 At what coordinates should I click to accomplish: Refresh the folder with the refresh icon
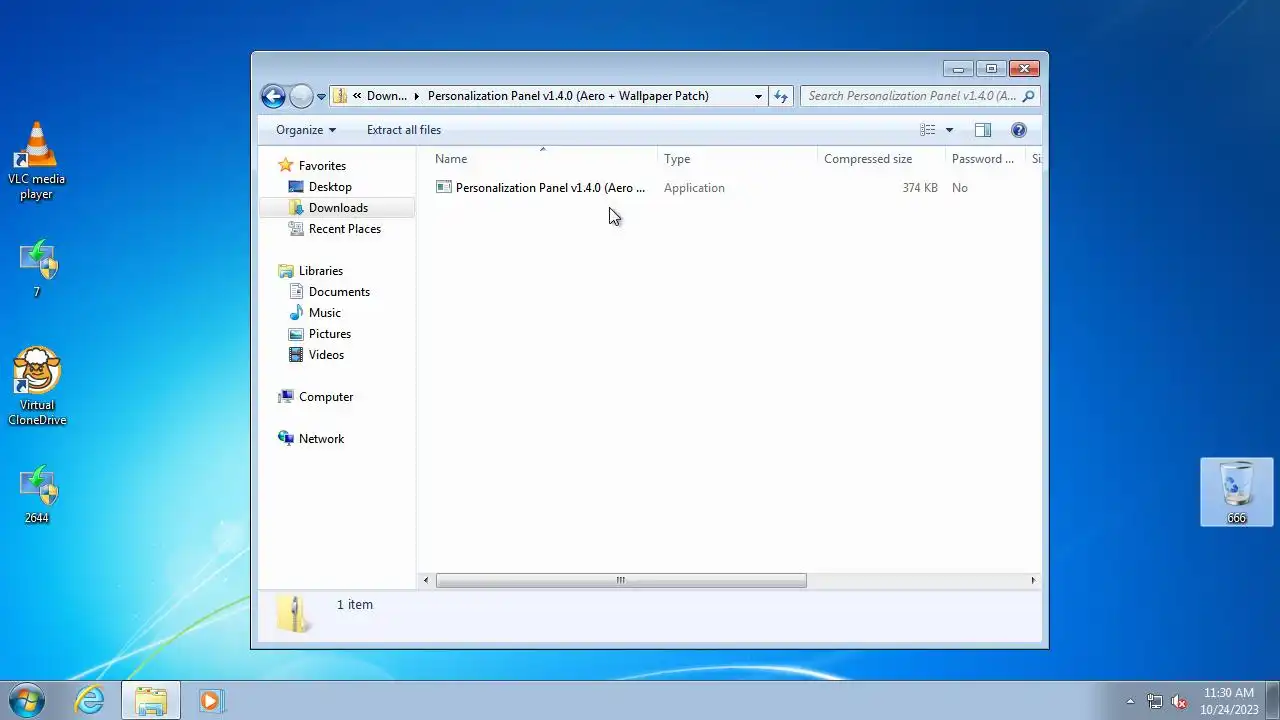pos(781,96)
